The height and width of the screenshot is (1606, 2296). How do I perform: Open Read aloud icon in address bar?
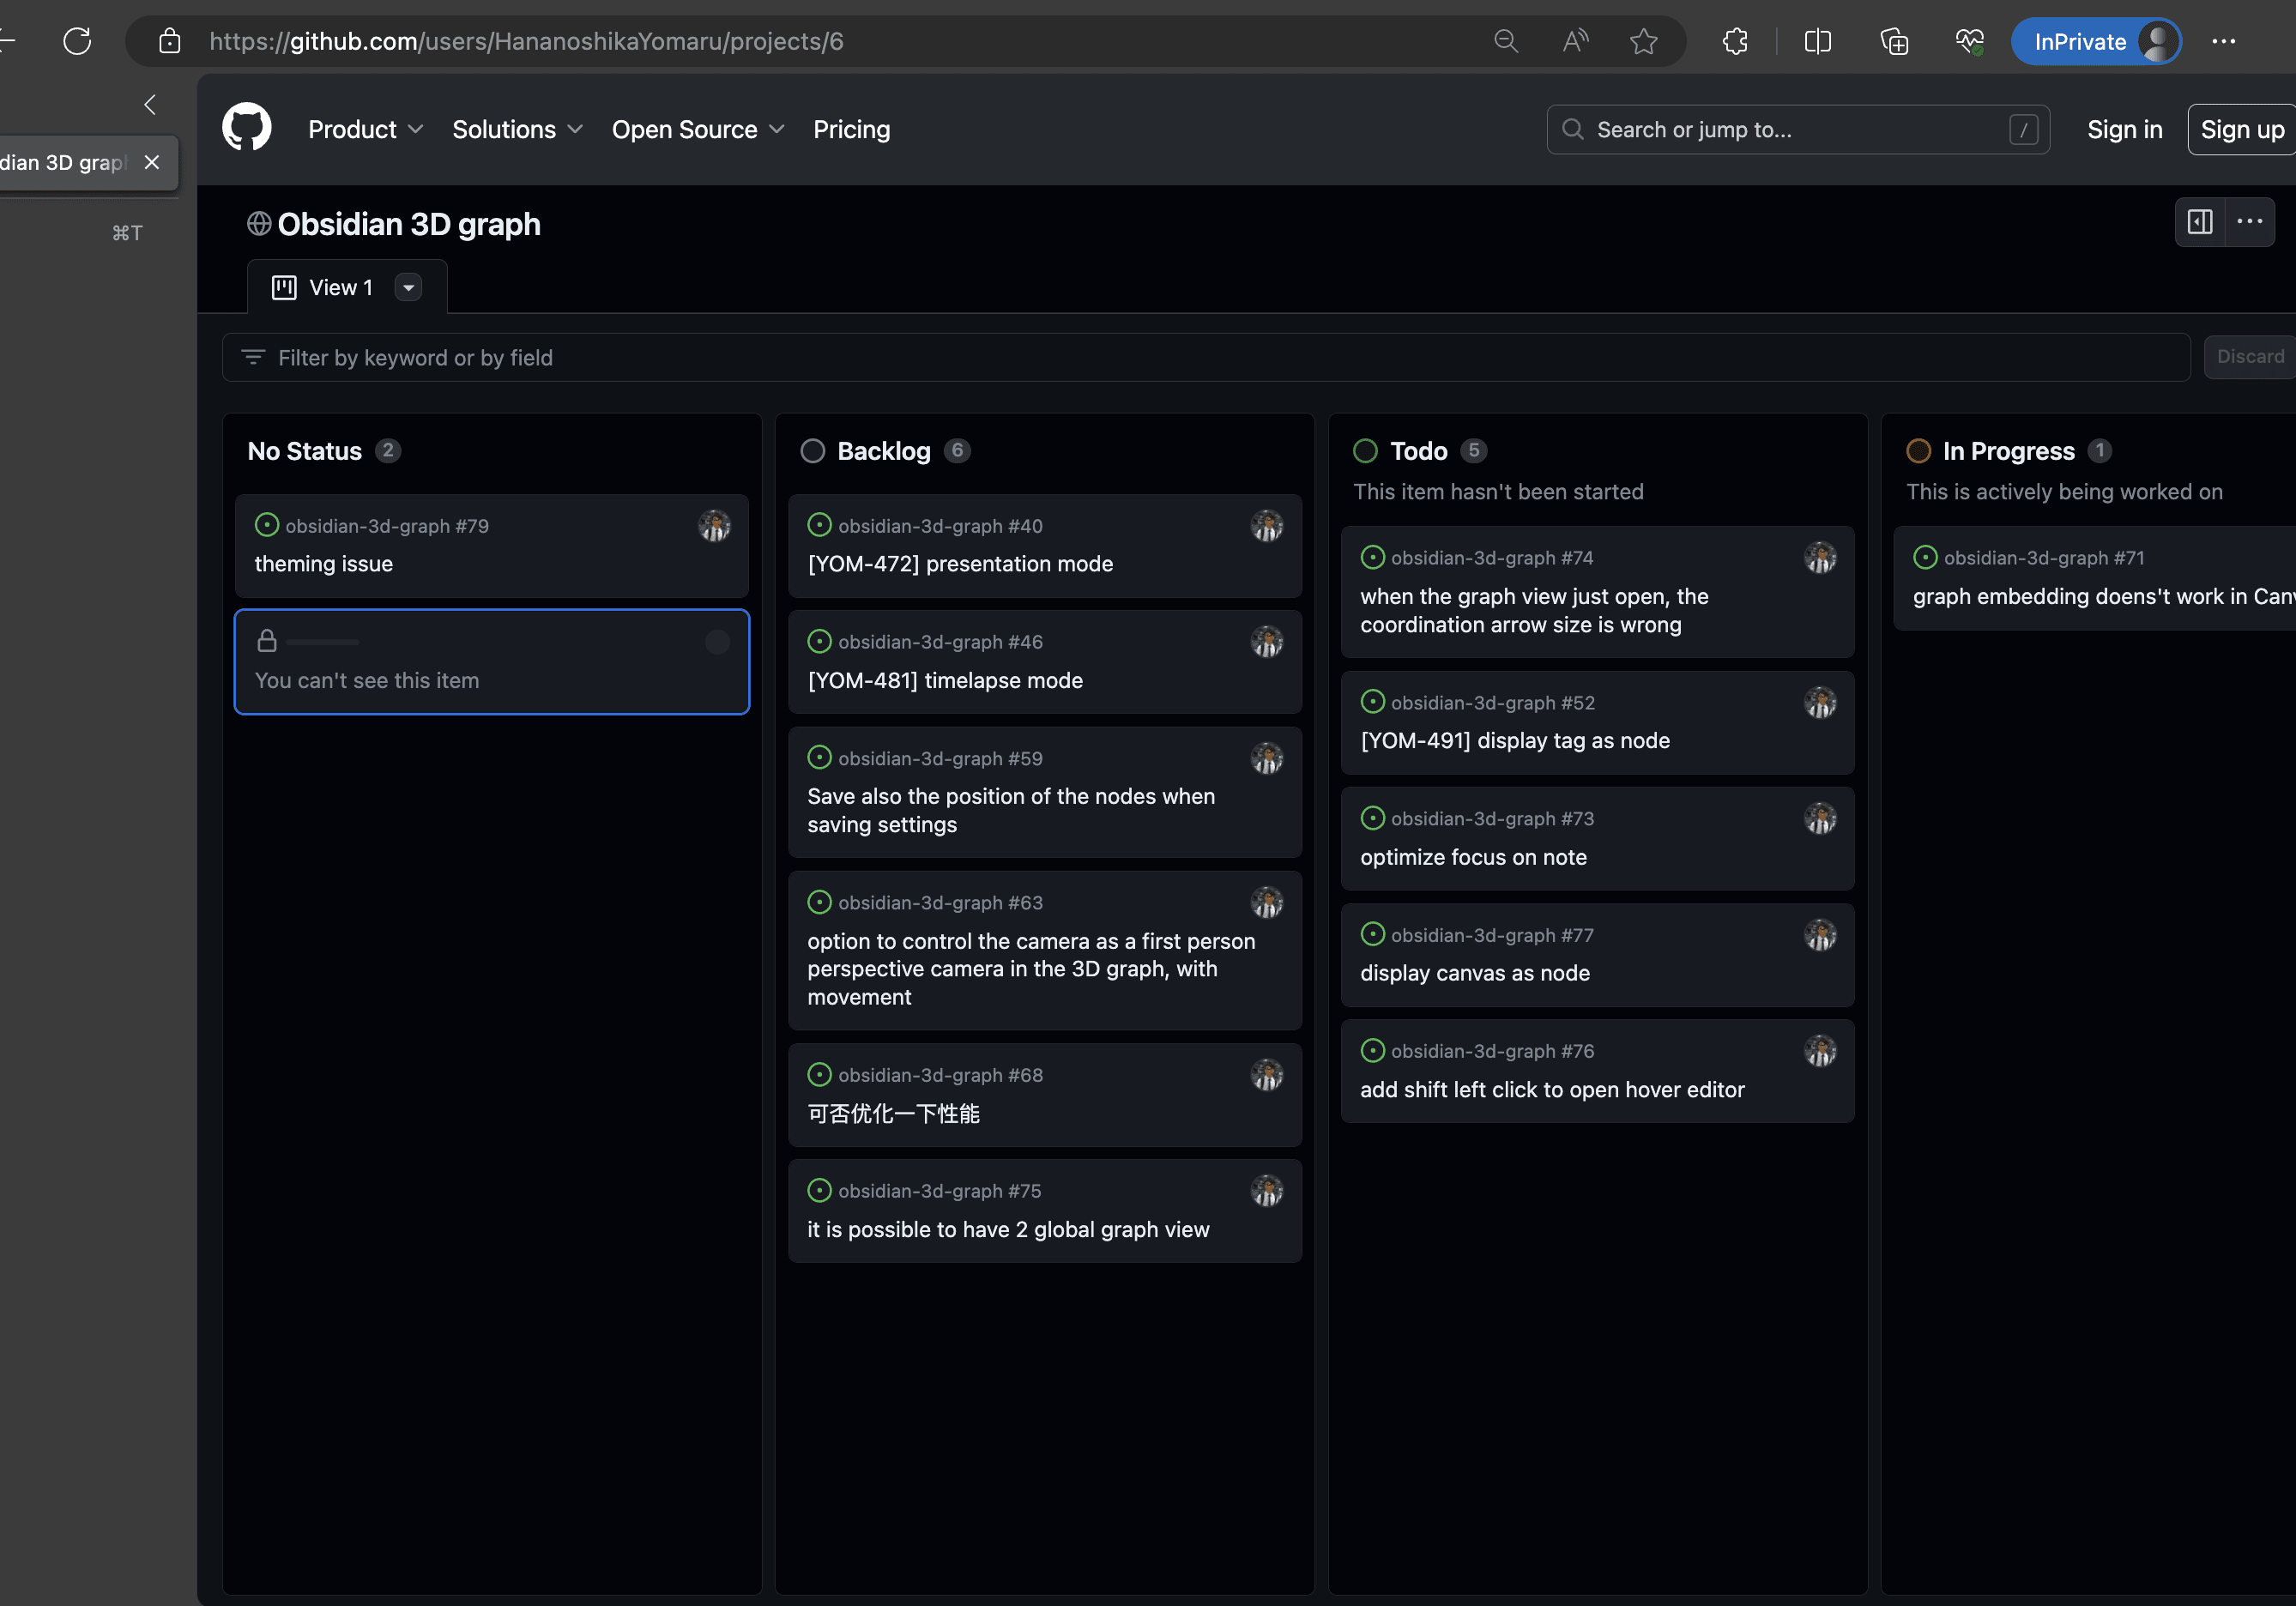pos(1575,41)
